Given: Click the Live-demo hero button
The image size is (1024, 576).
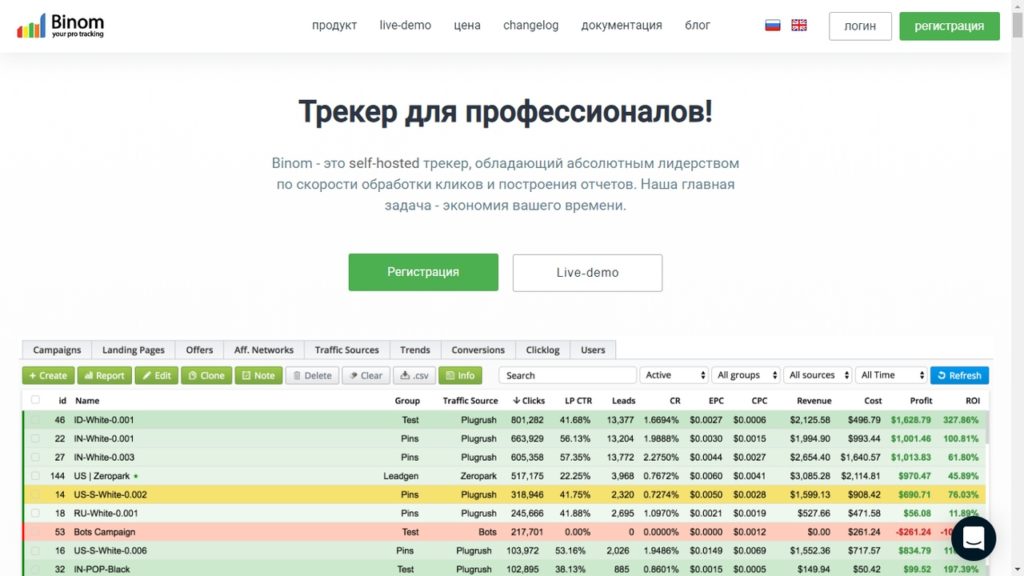Looking at the screenshot, I should click(587, 273).
